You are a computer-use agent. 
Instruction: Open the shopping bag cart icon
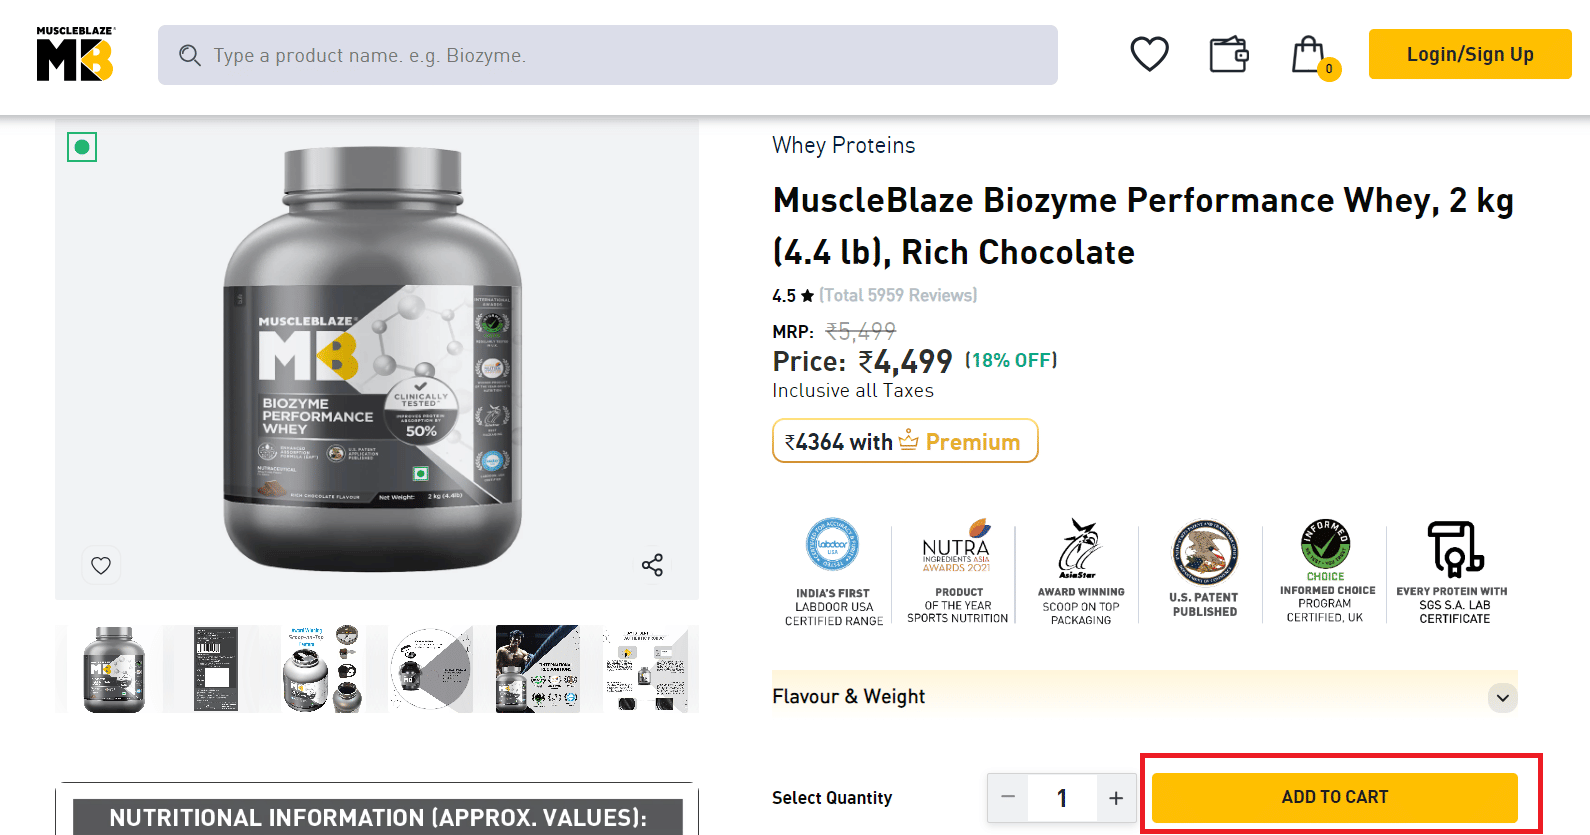(1309, 55)
